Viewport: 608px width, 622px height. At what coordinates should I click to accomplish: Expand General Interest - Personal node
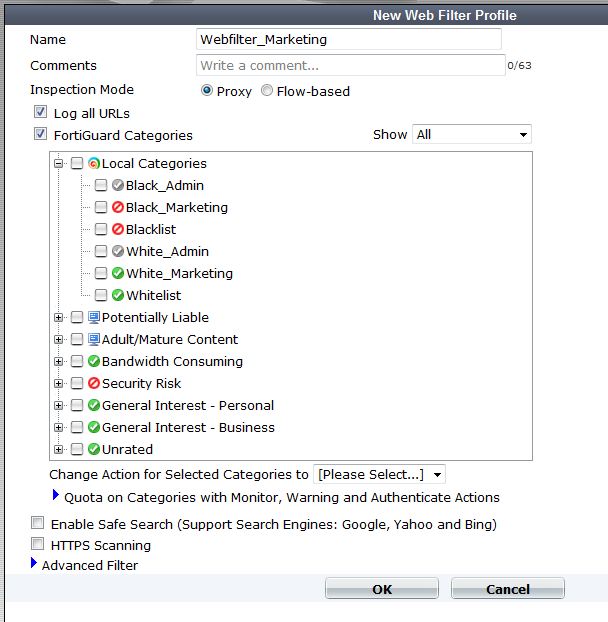[58, 405]
